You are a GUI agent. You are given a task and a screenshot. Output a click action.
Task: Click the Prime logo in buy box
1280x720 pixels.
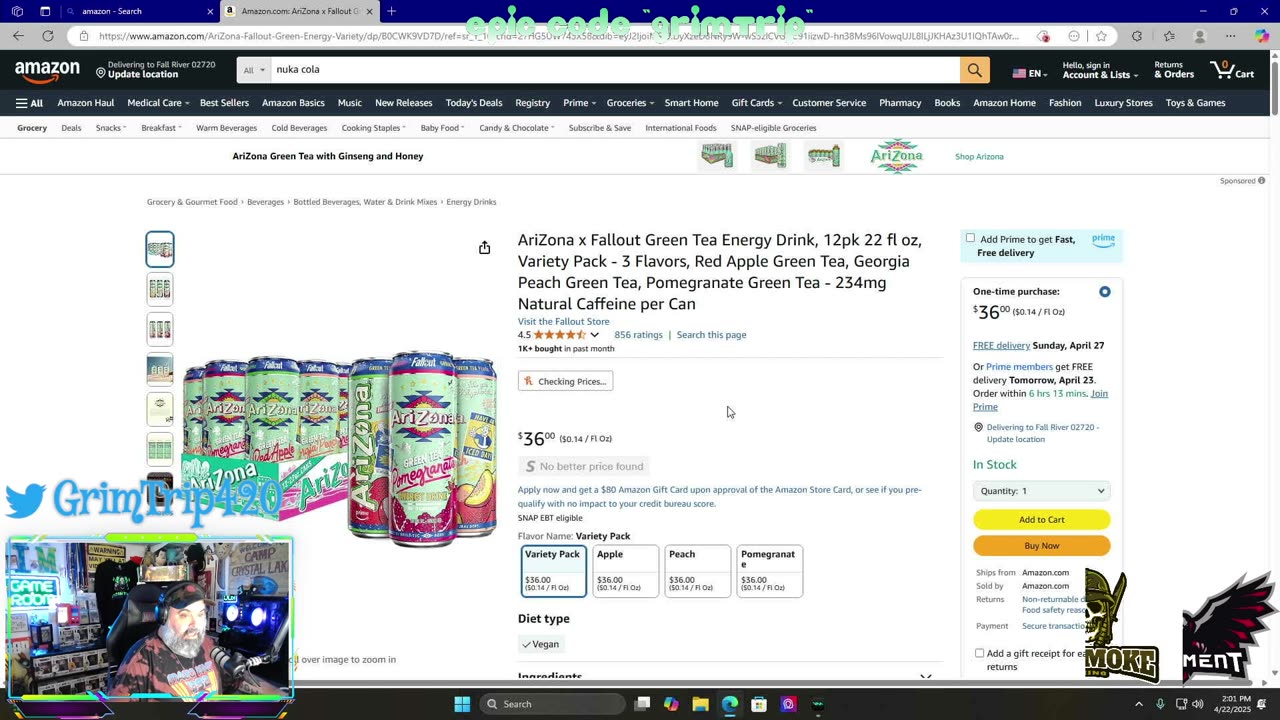(x=1103, y=240)
